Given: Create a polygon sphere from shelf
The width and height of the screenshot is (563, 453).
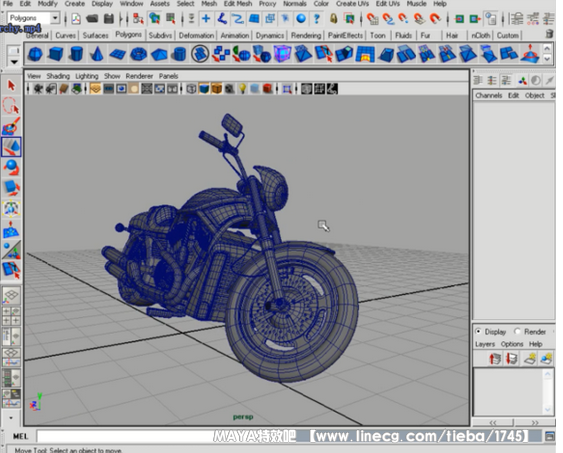Looking at the screenshot, I should pyautogui.click(x=35, y=54).
